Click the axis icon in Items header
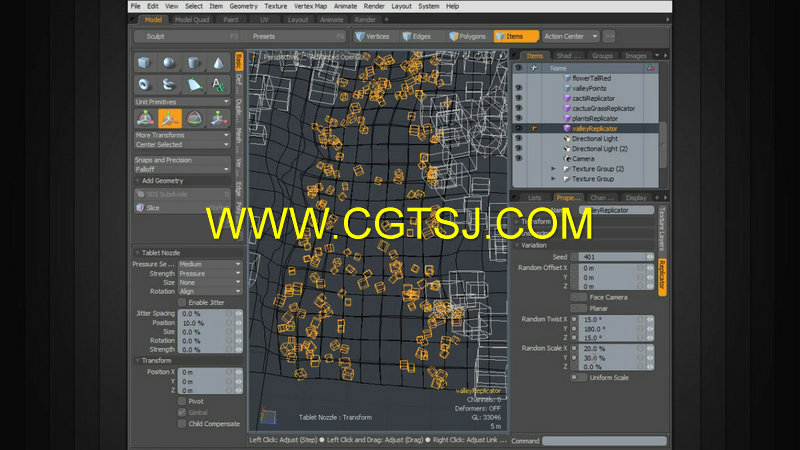800x450 pixels. tap(650, 68)
